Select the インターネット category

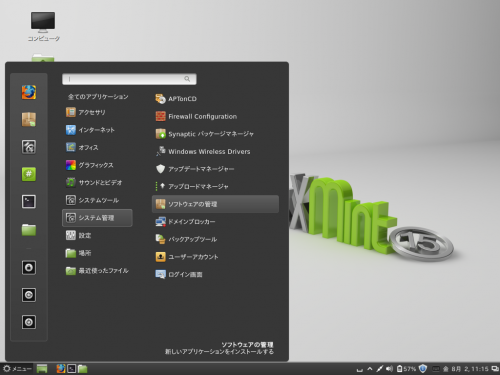[97, 130]
